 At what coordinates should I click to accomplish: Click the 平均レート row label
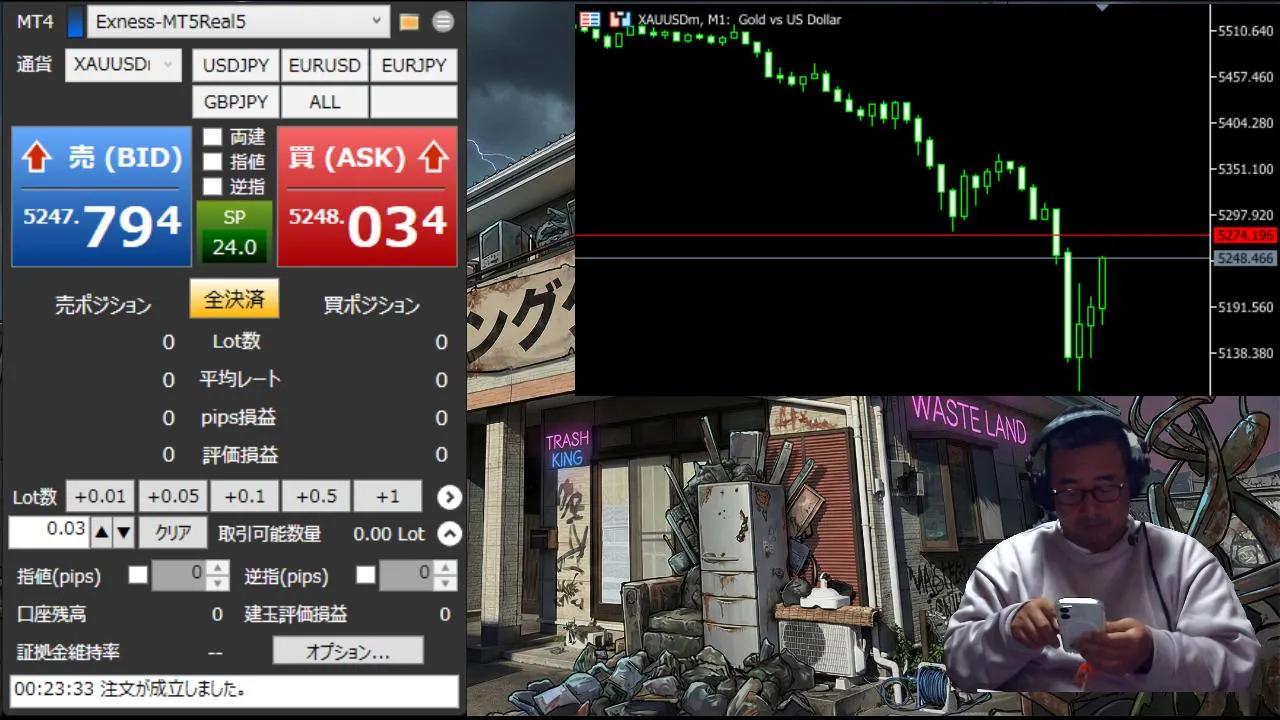[240, 380]
